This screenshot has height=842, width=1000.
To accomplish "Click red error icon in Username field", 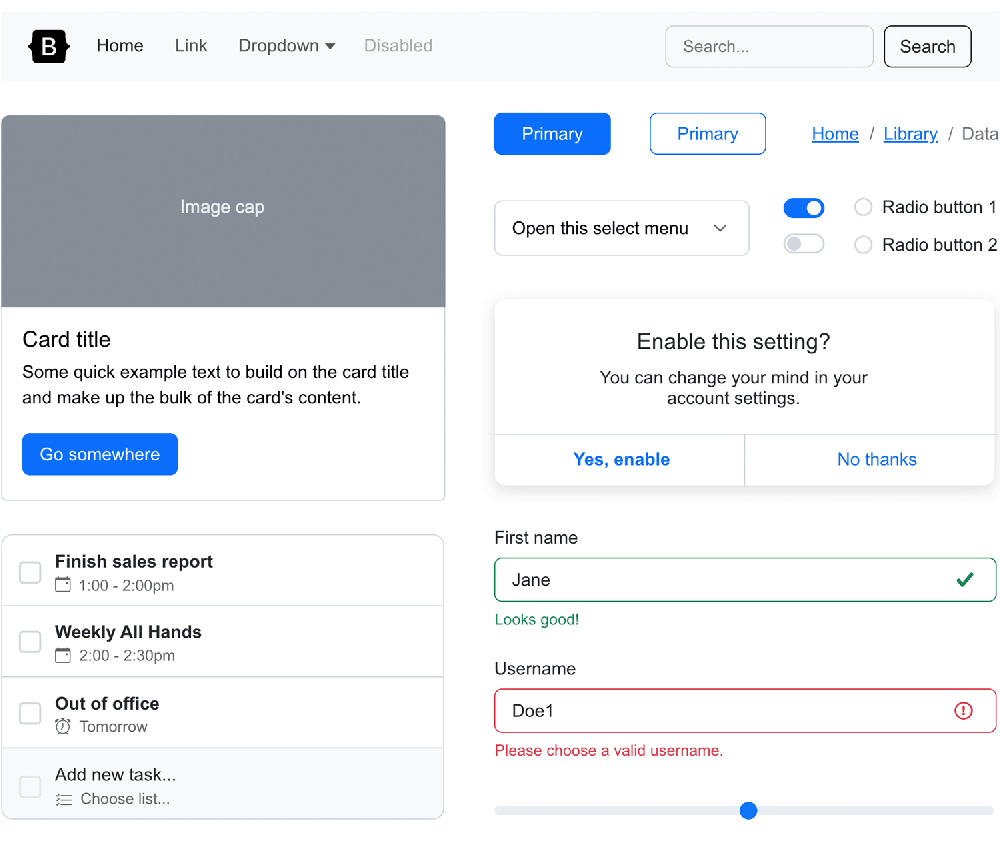I will click(963, 710).
